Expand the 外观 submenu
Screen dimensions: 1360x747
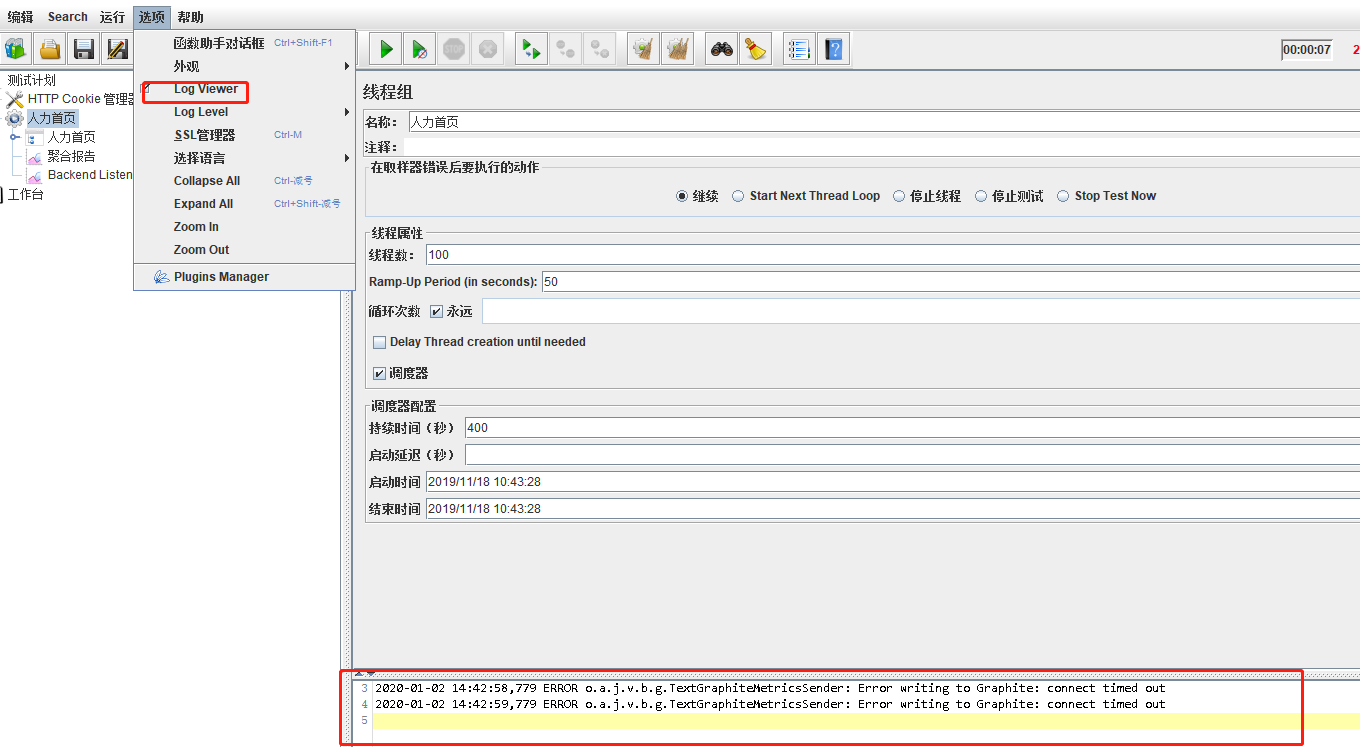pyautogui.click(x=244, y=66)
